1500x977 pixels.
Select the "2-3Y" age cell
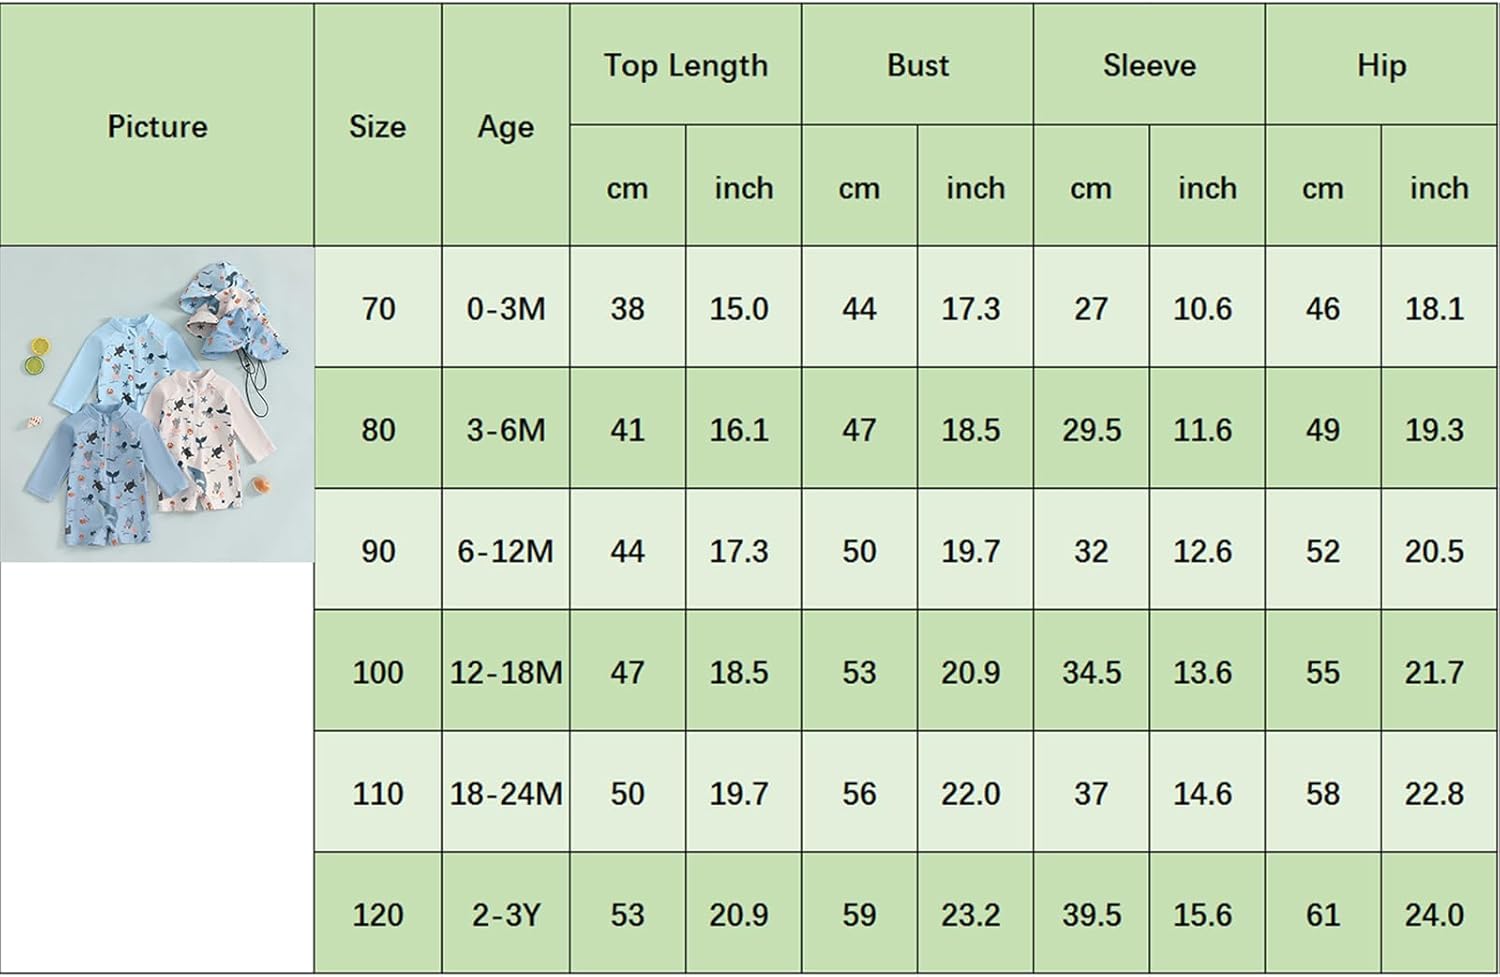(506, 914)
